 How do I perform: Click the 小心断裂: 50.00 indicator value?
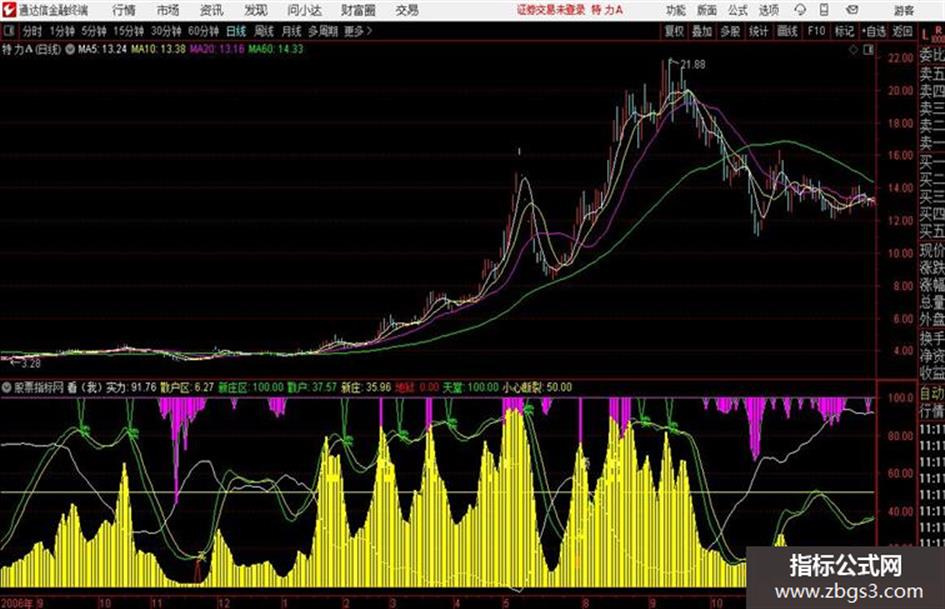point(537,387)
